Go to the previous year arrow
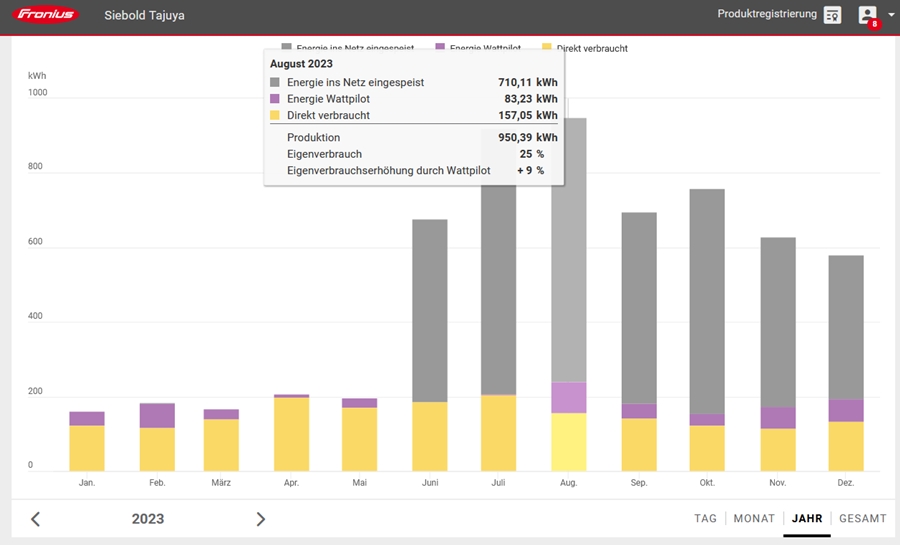 point(35,519)
